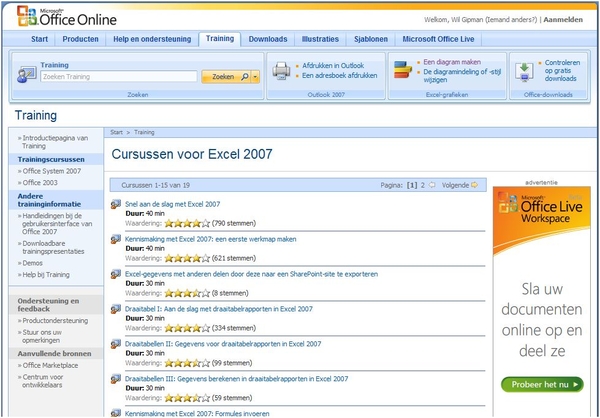The width and height of the screenshot is (600, 418).
Task: Open the Microsoft Office Live tab
Action: point(438,39)
